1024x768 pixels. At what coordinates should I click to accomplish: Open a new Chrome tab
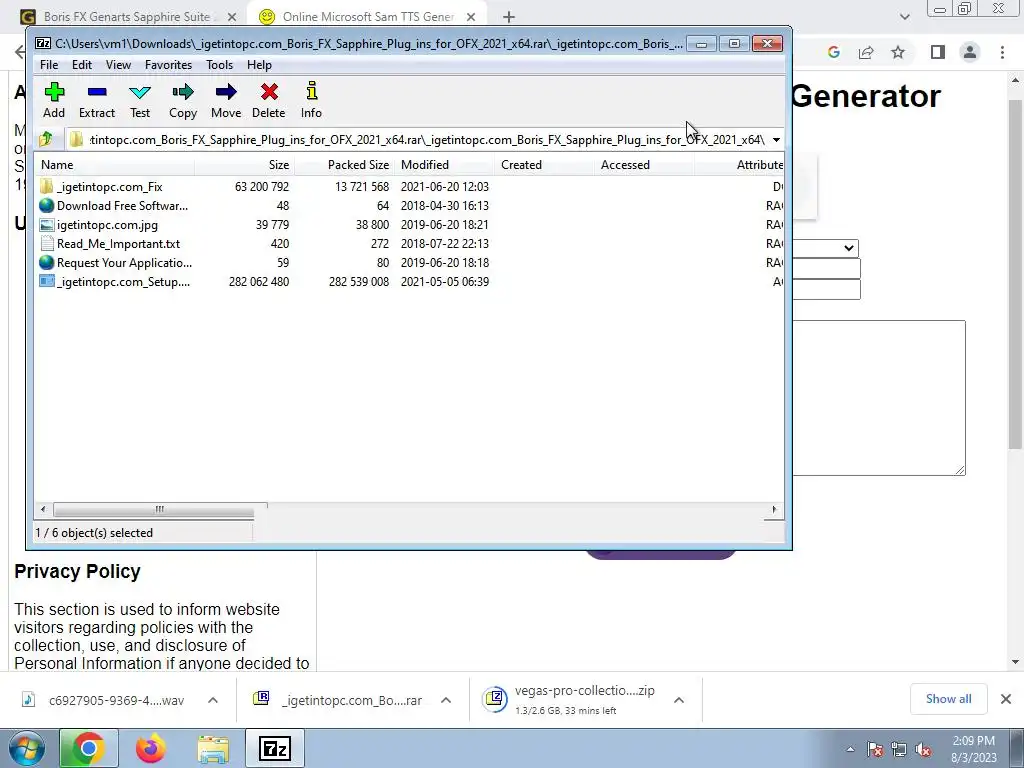[x=509, y=17]
